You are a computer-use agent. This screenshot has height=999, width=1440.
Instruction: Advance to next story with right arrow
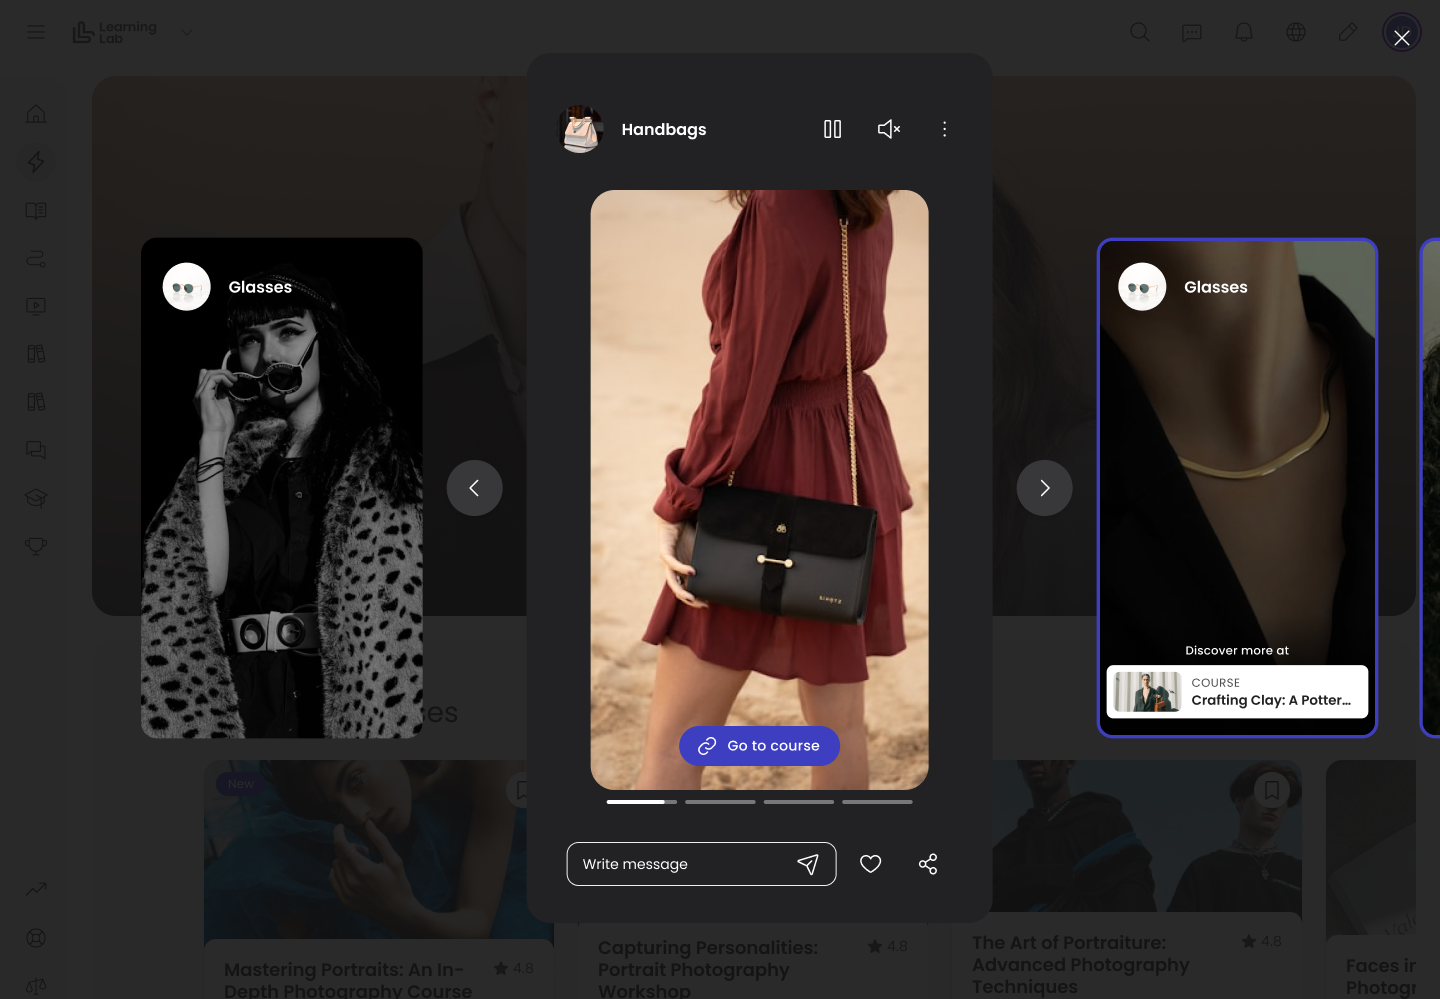1044,488
